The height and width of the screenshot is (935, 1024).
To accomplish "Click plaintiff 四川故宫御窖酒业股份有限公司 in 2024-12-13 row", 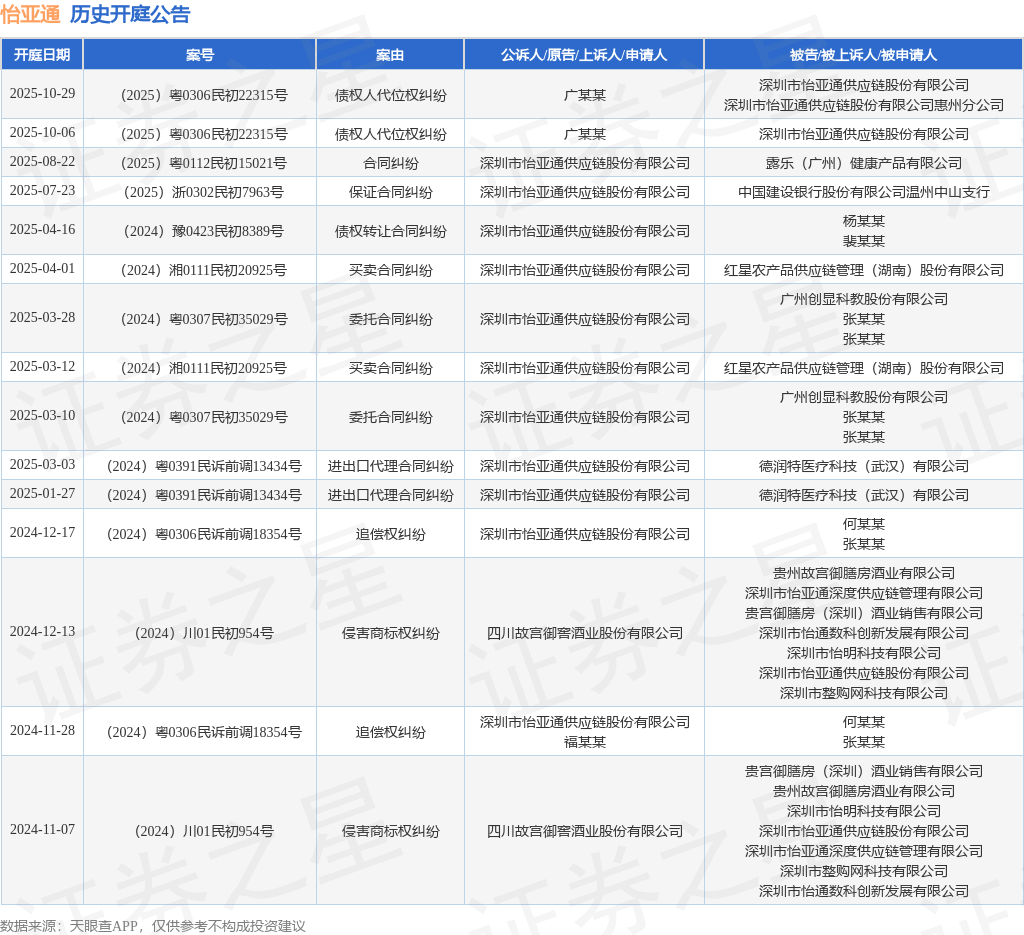I will [584, 633].
